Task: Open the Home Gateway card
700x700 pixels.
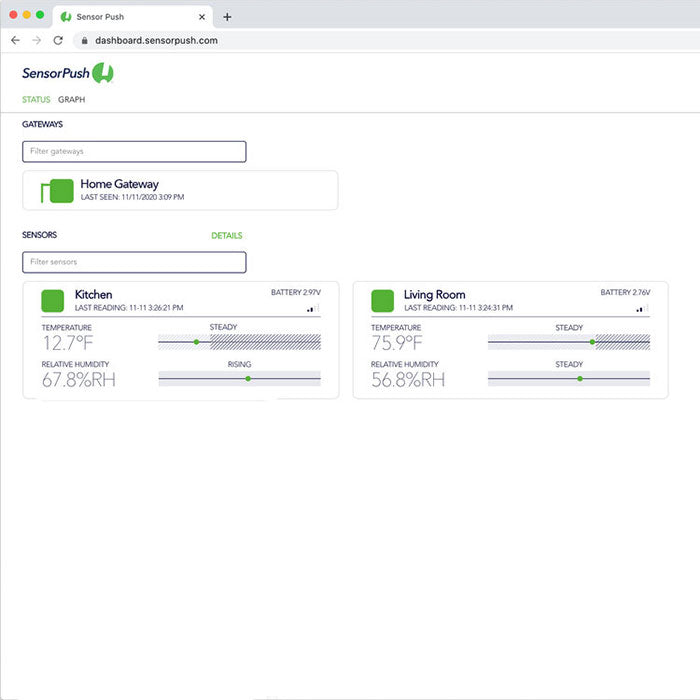Action: (x=180, y=190)
